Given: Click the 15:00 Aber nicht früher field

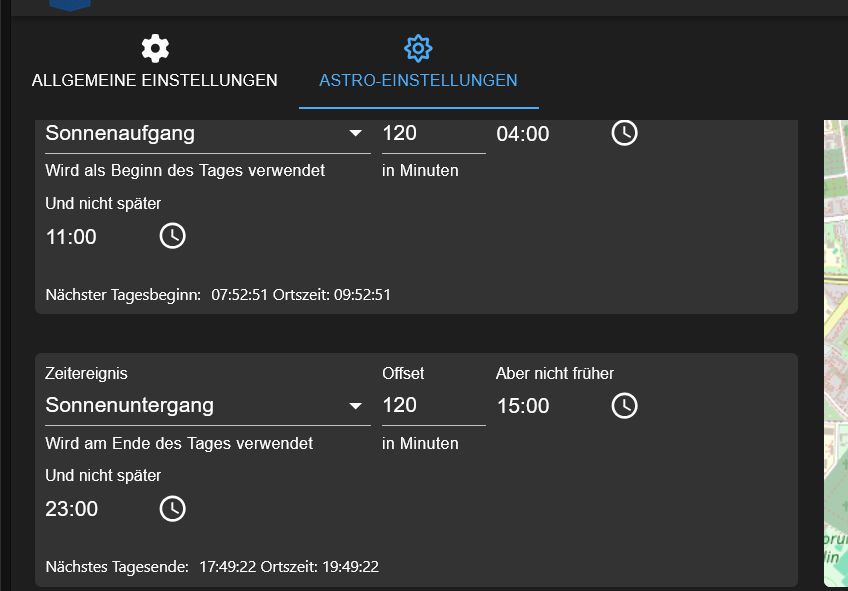Looking at the screenshot, I should coord(523,406).
